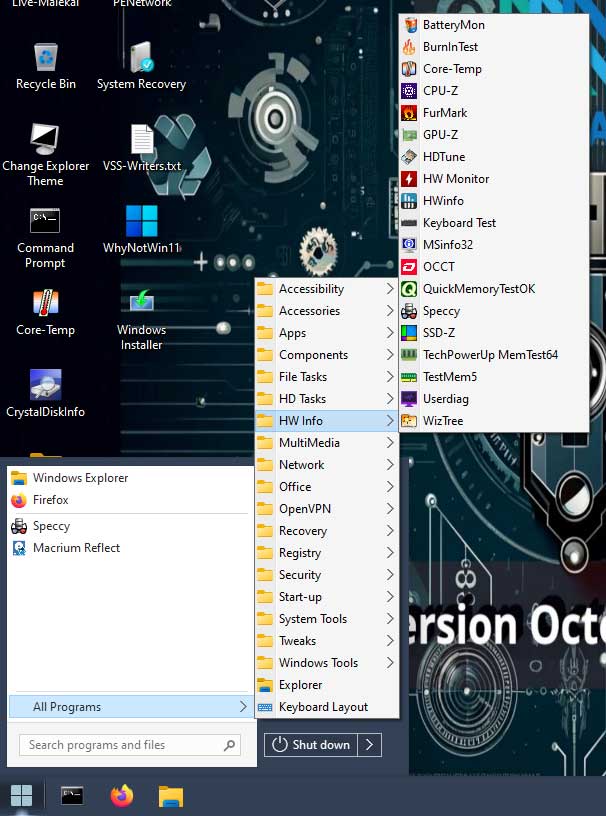Expand the Network folder
The image size is (606, 816).
(327, 465)
